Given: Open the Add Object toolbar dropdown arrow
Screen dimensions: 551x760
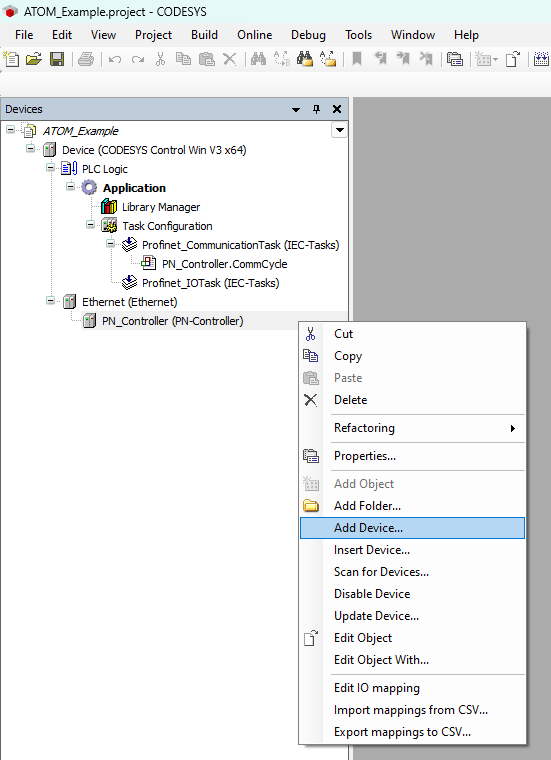Looking at the screenshot, I should (x=495, y=60).
